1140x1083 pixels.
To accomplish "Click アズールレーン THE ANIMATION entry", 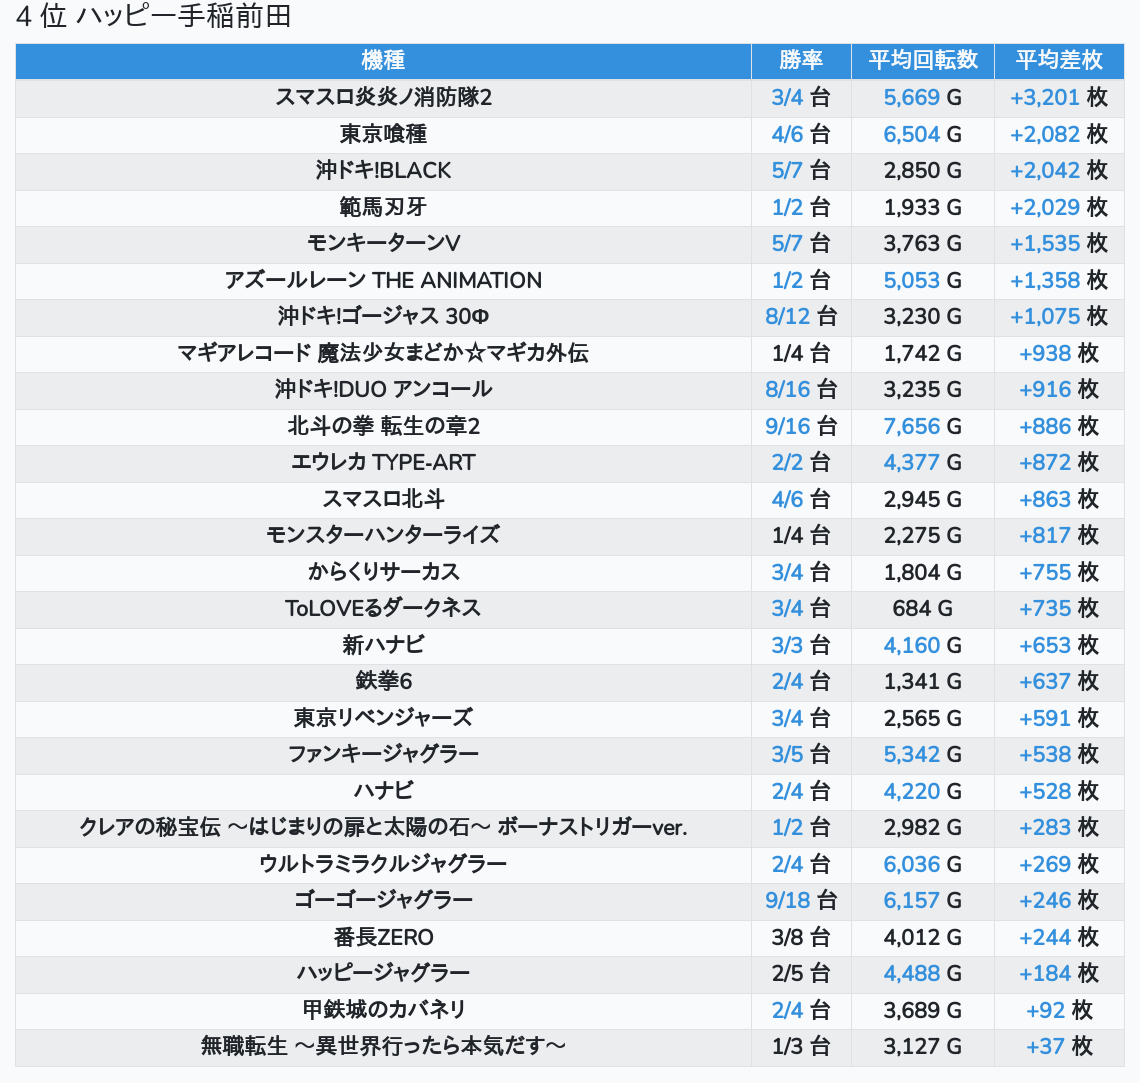I will [x=383, y=280].
